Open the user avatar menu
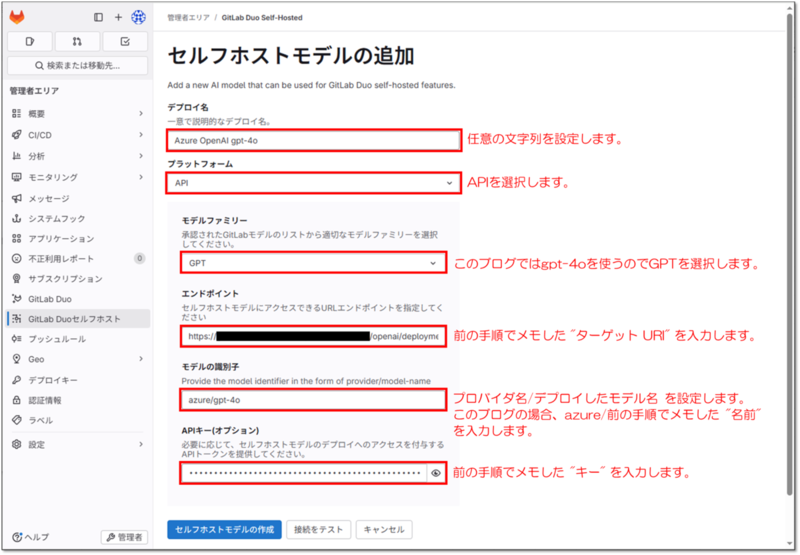 point(138,17)
